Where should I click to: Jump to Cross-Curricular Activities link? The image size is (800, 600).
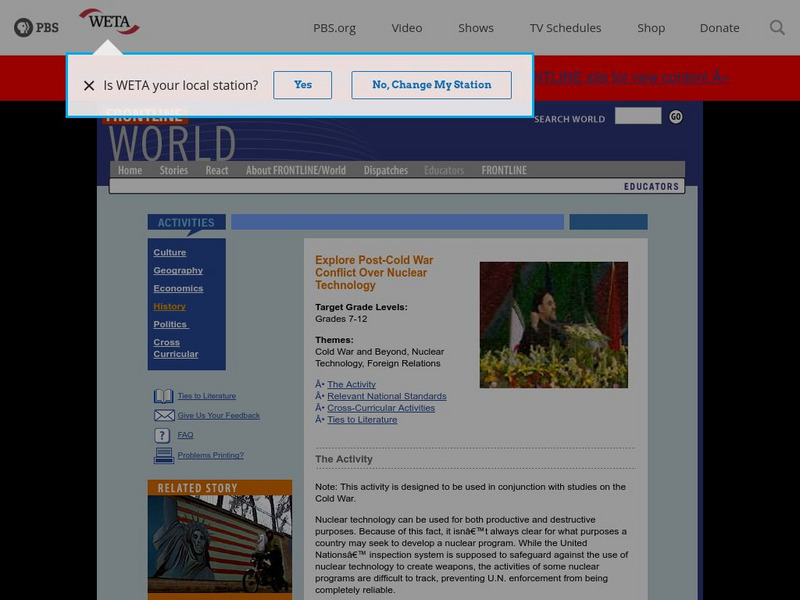[381, 408]
